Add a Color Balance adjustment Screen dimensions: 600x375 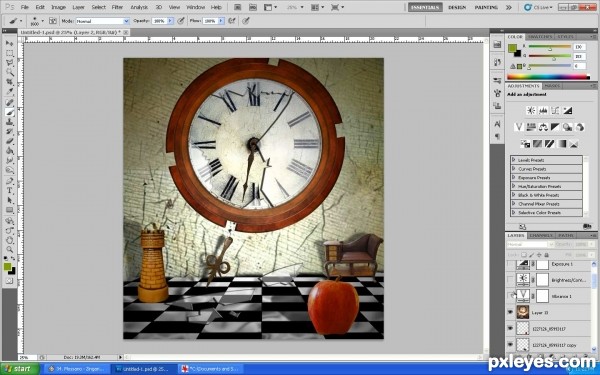click(543, 127)
